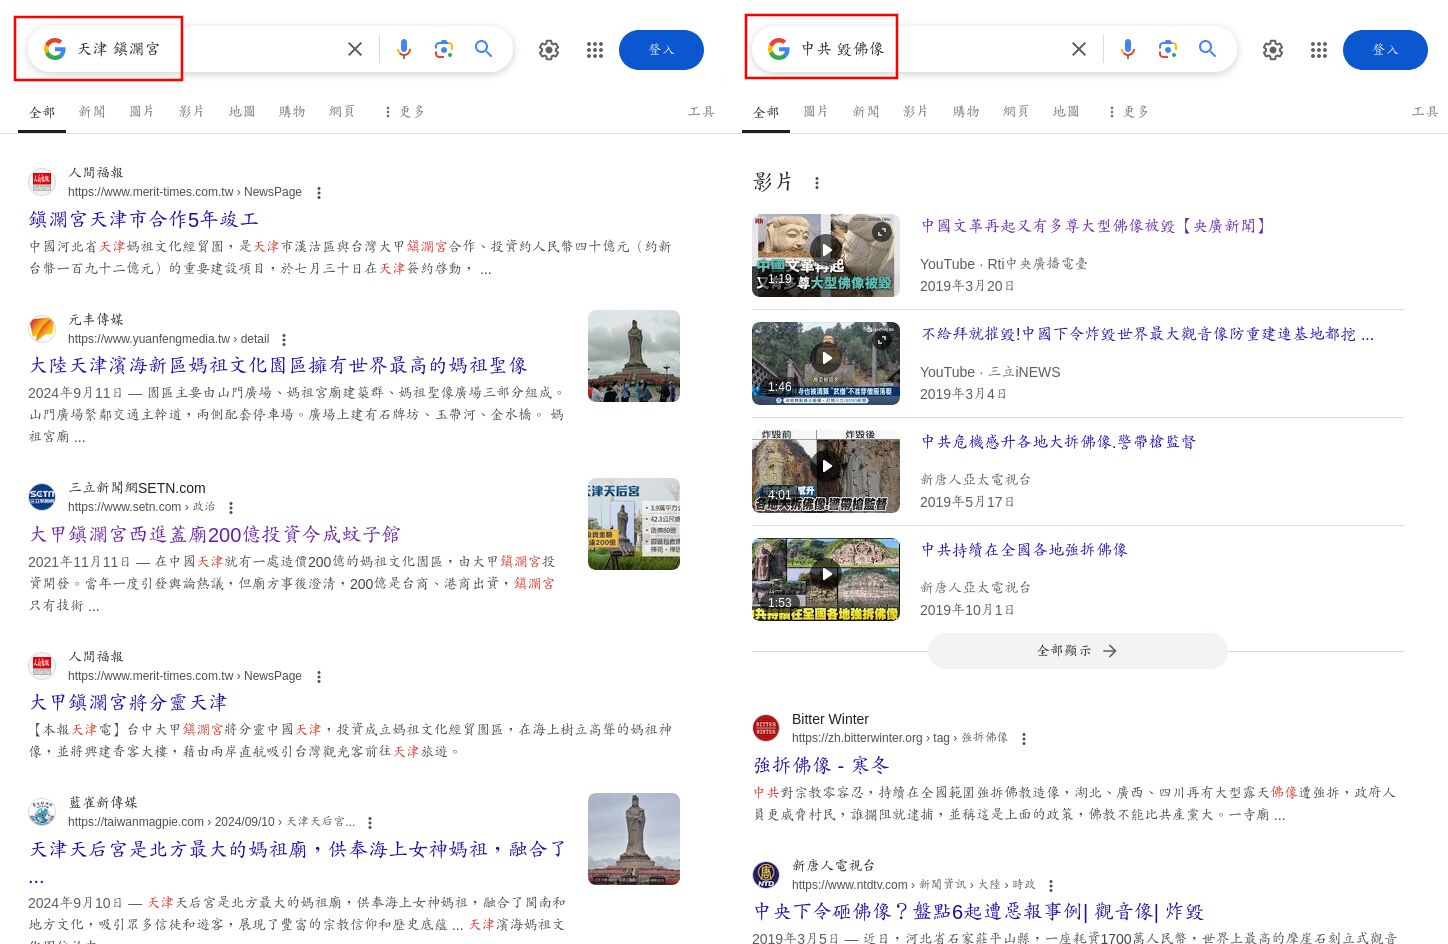Screen dimensions: 1448x944
Task: Open settings gear in left window
Action: [x=549, y=50]
